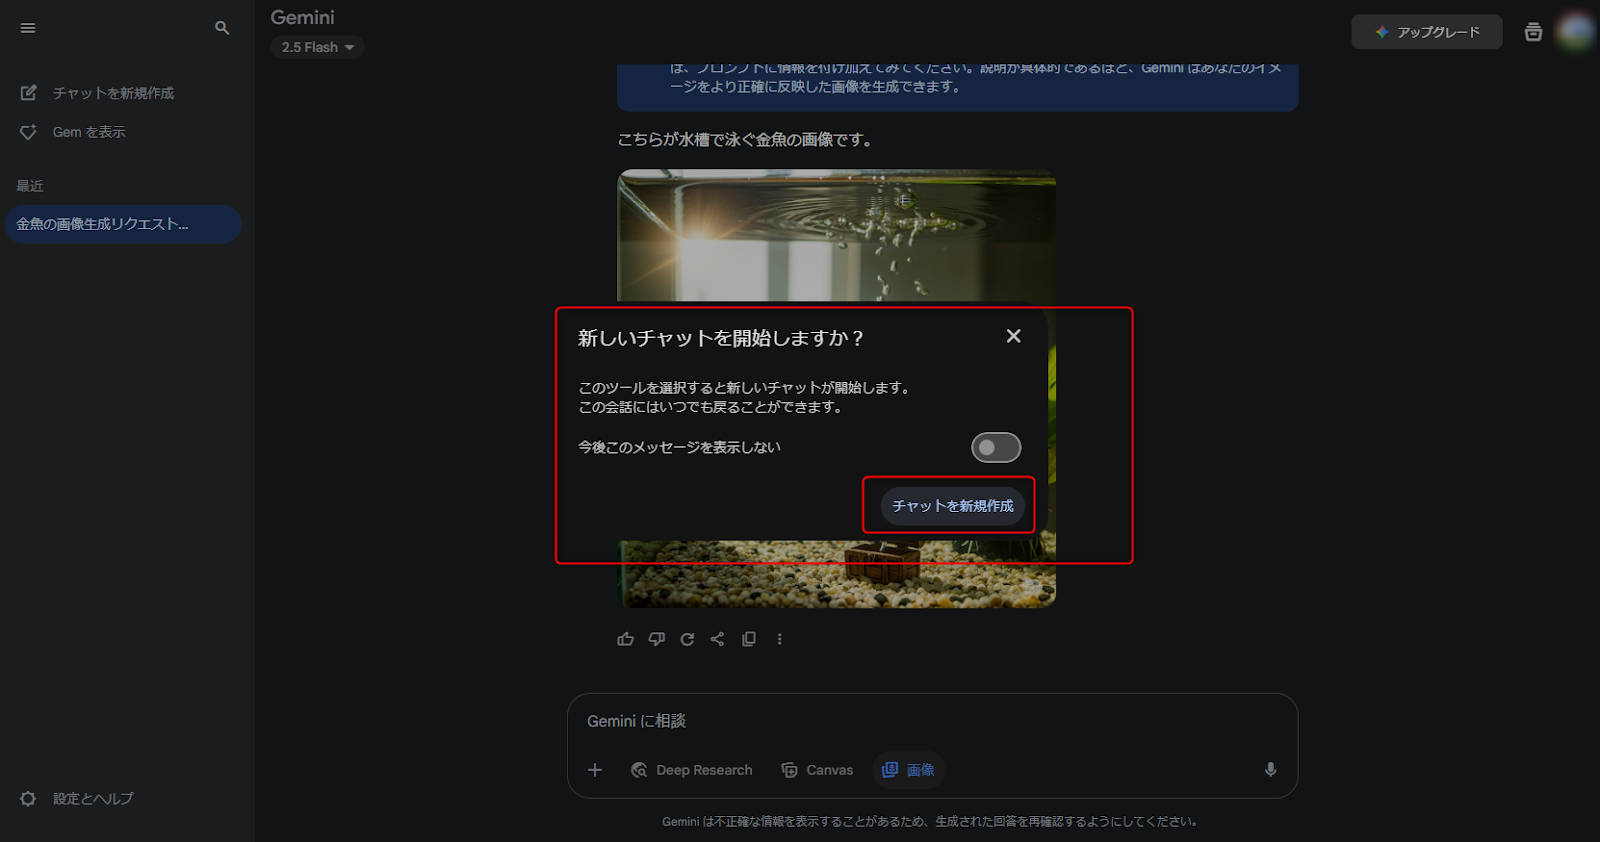Select 'Gem を表示' in sidebar
1600x842 pixels.
click(88, 132)
